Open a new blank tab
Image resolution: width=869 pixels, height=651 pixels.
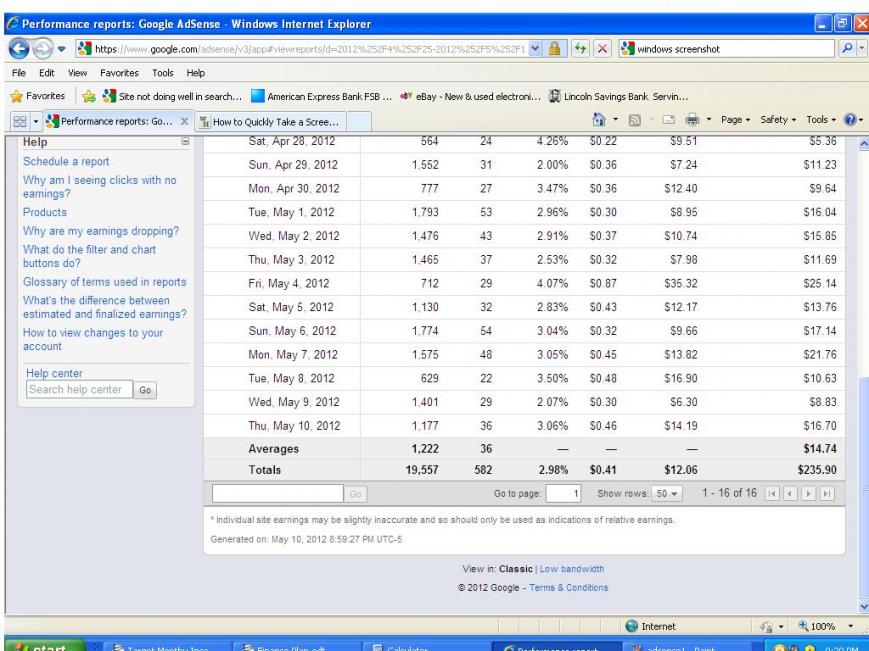pyautogui.click(x=359, y=121)
